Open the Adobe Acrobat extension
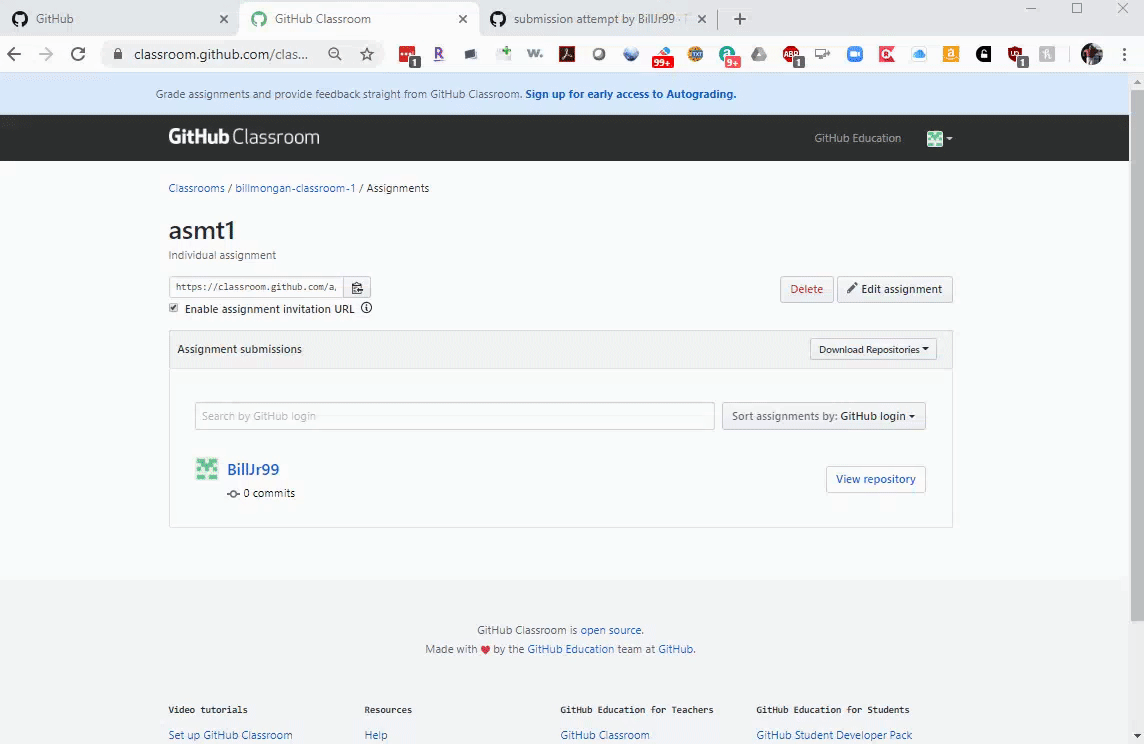The height and width of the screenshot is (744, 1144). [567, 54]
